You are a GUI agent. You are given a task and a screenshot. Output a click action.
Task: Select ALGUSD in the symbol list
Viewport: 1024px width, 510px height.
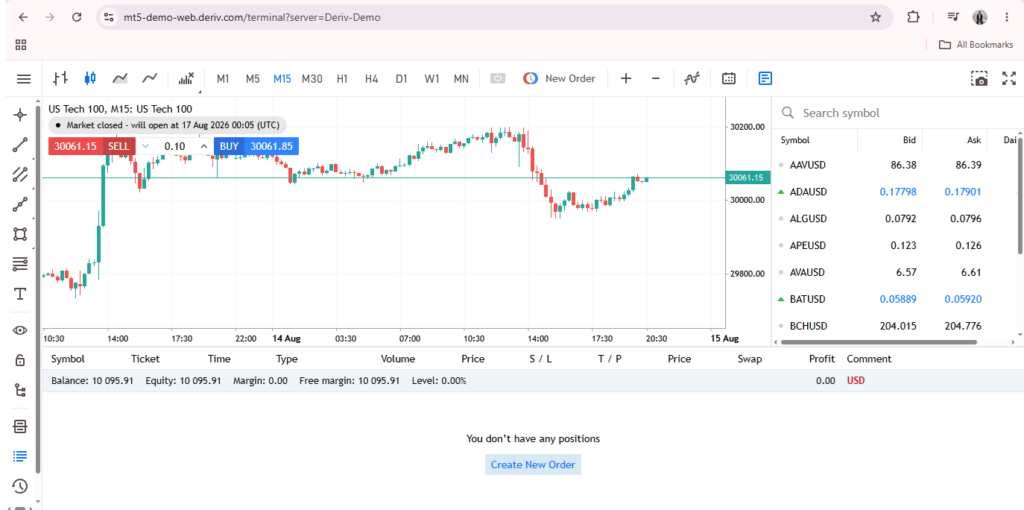point(808,219)
